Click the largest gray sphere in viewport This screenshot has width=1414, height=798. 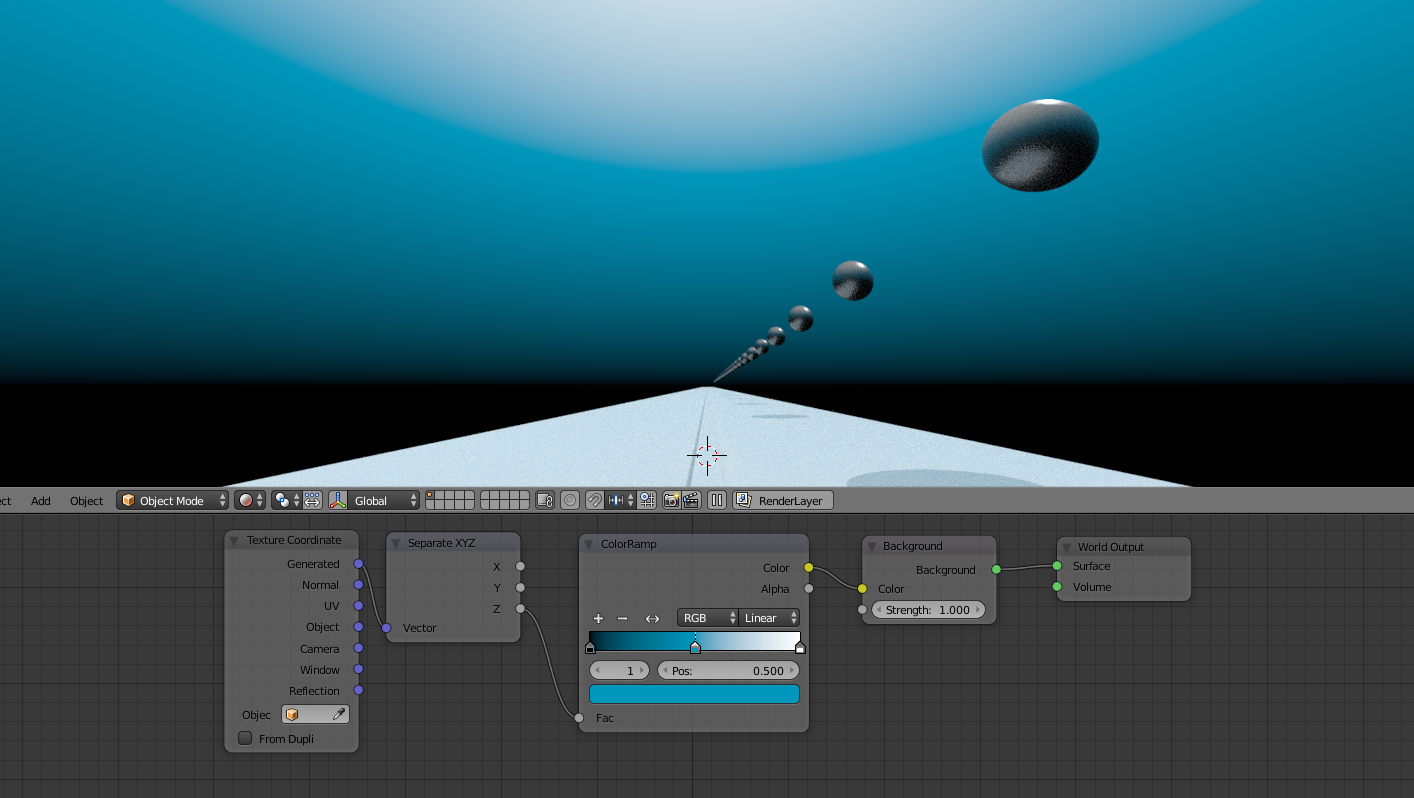[x=1040, y=145]
